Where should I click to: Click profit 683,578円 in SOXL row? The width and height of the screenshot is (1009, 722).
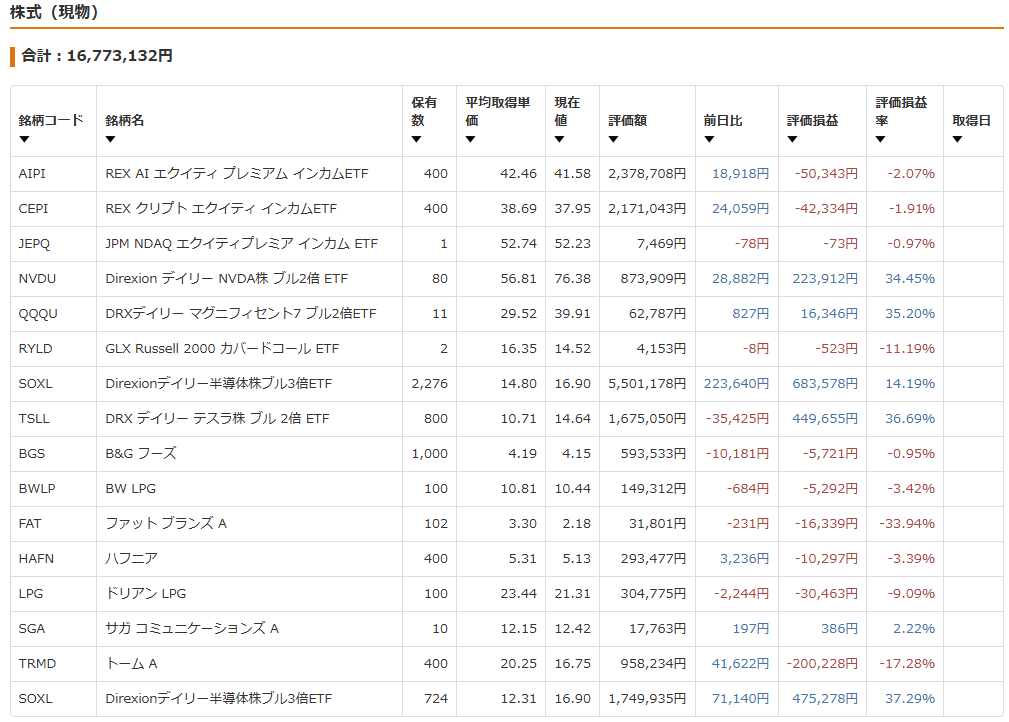click(825, 384)
